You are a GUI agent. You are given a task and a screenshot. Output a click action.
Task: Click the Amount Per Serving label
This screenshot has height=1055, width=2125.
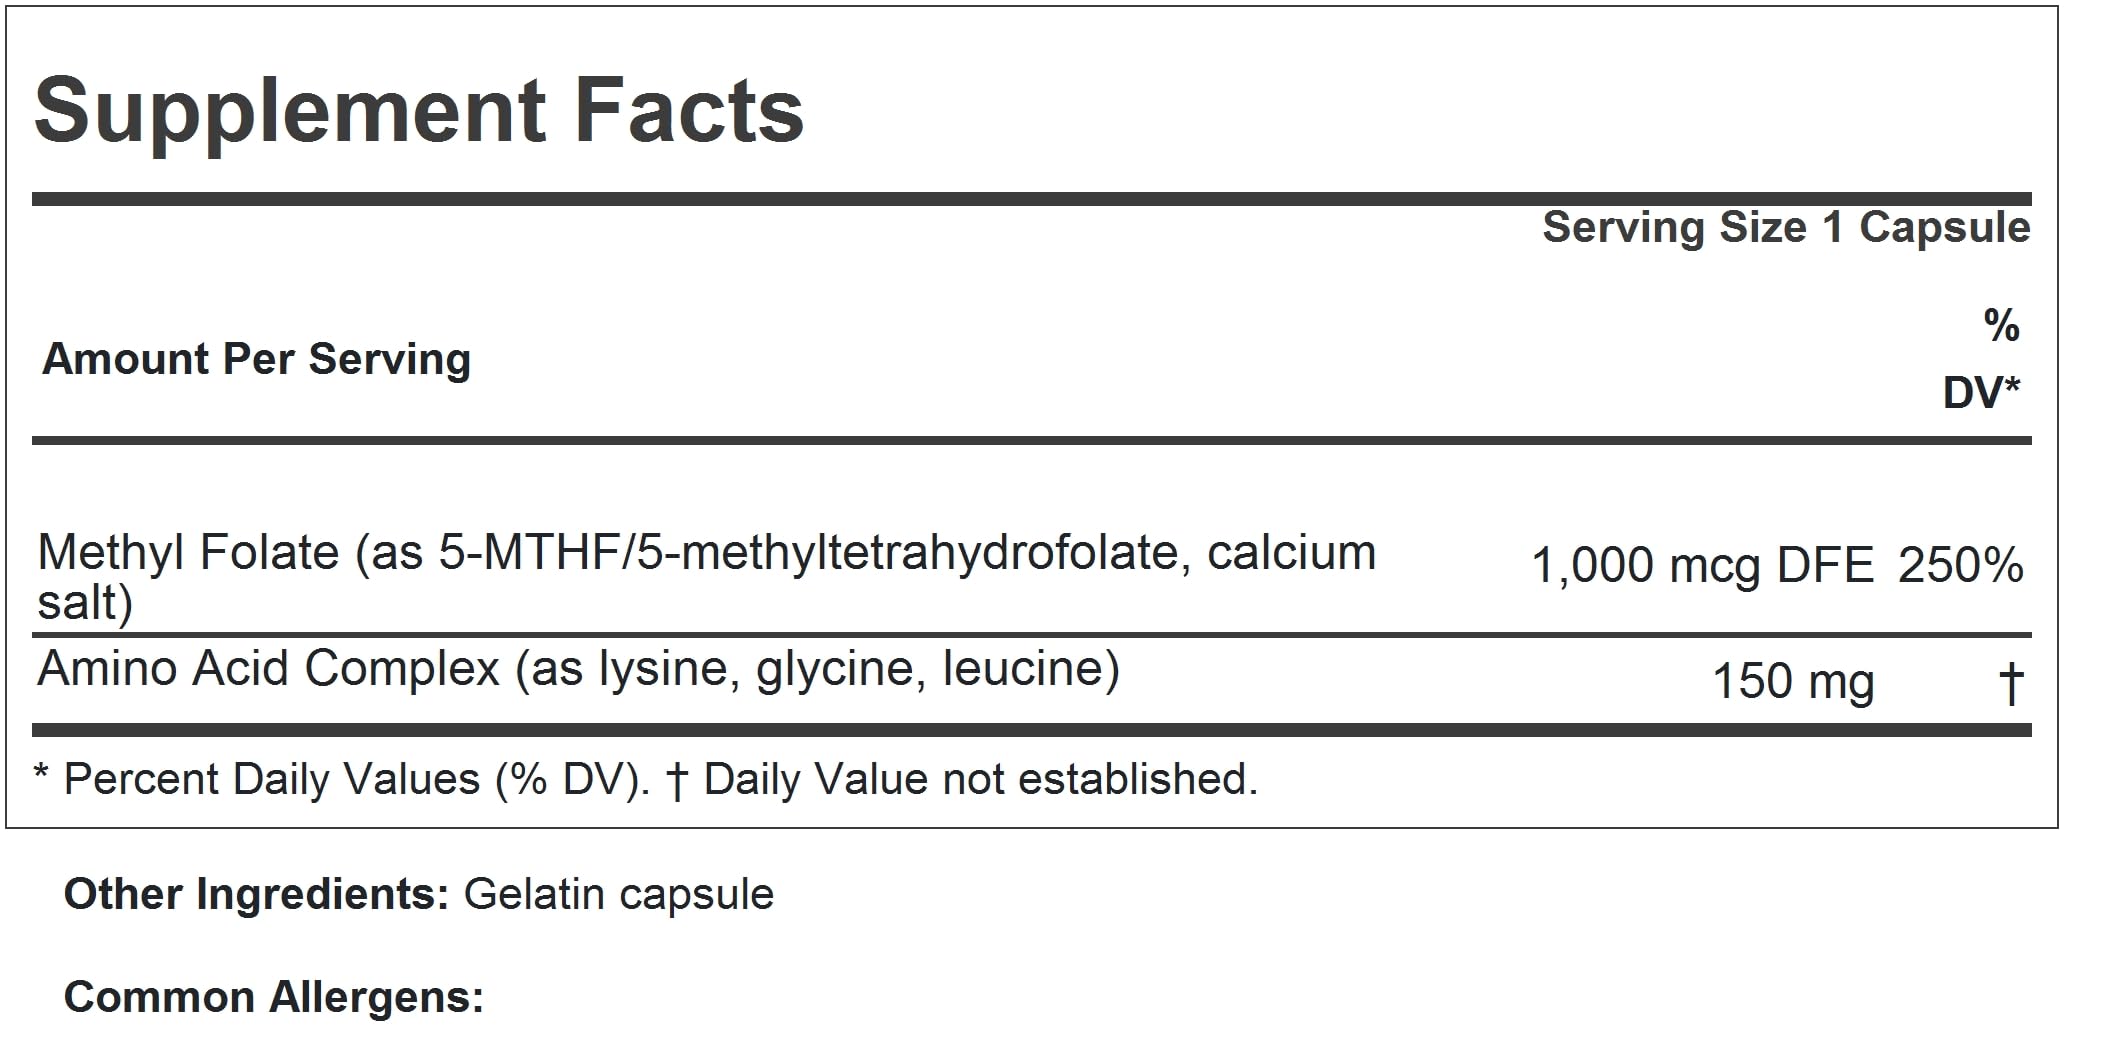(256, 360)
